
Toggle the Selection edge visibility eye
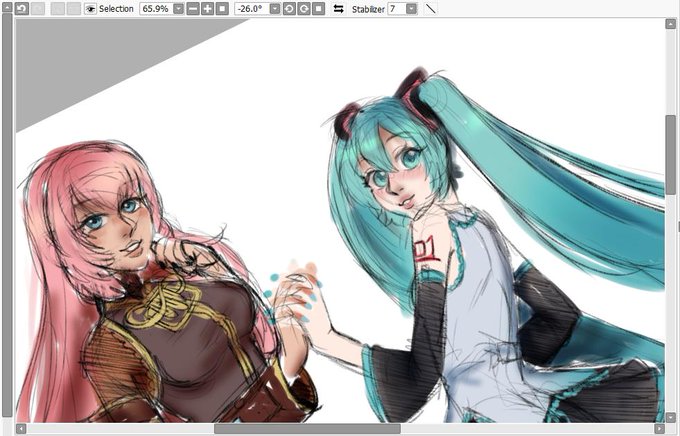pos(90,9)
